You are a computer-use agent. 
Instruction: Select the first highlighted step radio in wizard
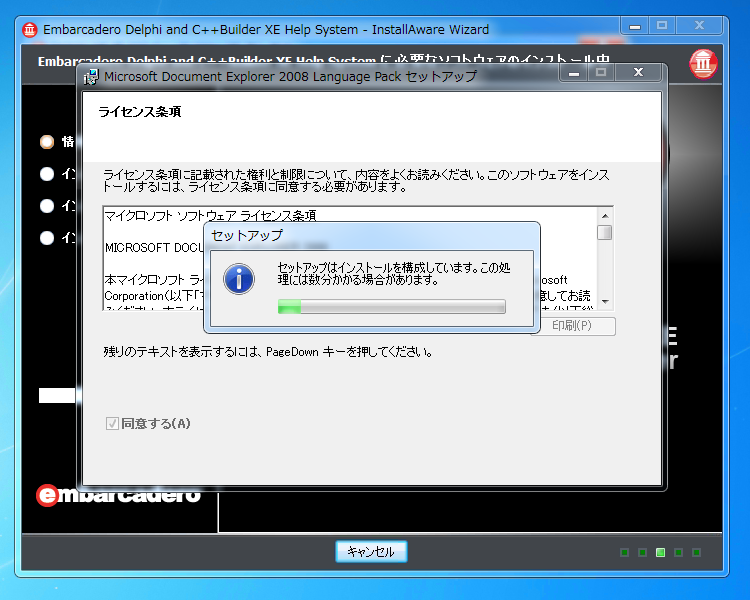pos(47,142)
